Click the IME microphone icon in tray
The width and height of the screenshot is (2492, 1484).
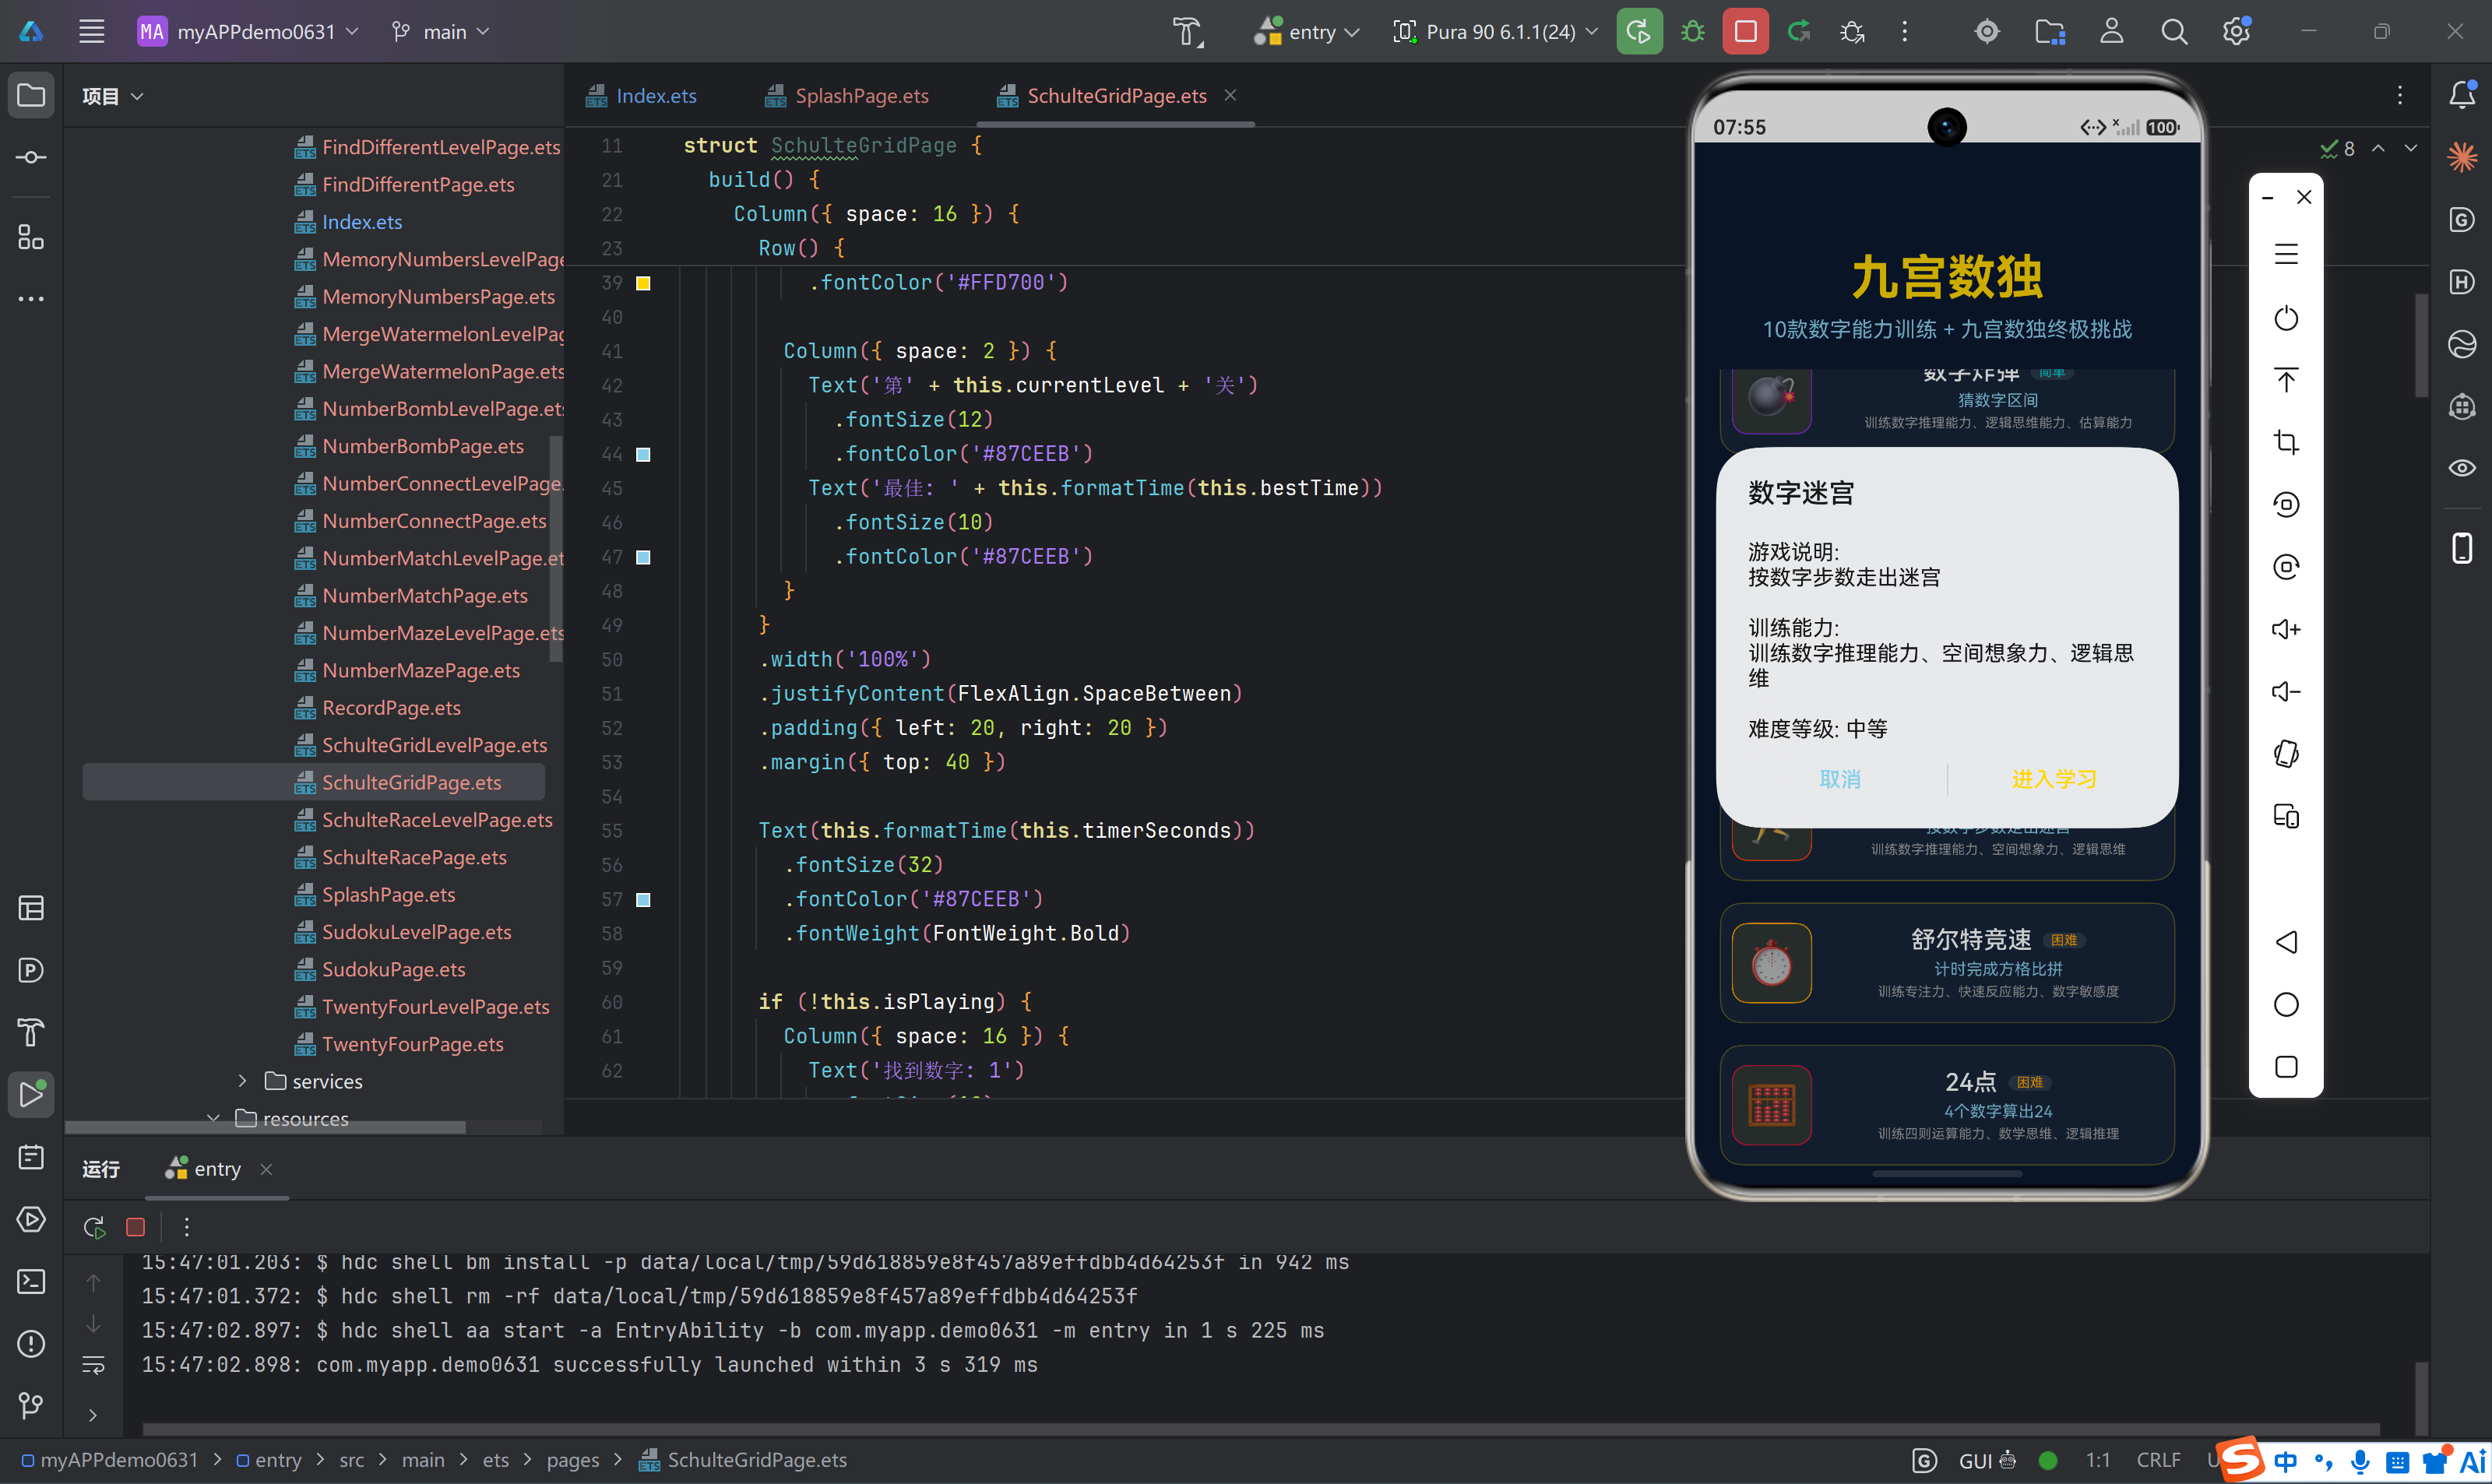pos(2359,1461)
